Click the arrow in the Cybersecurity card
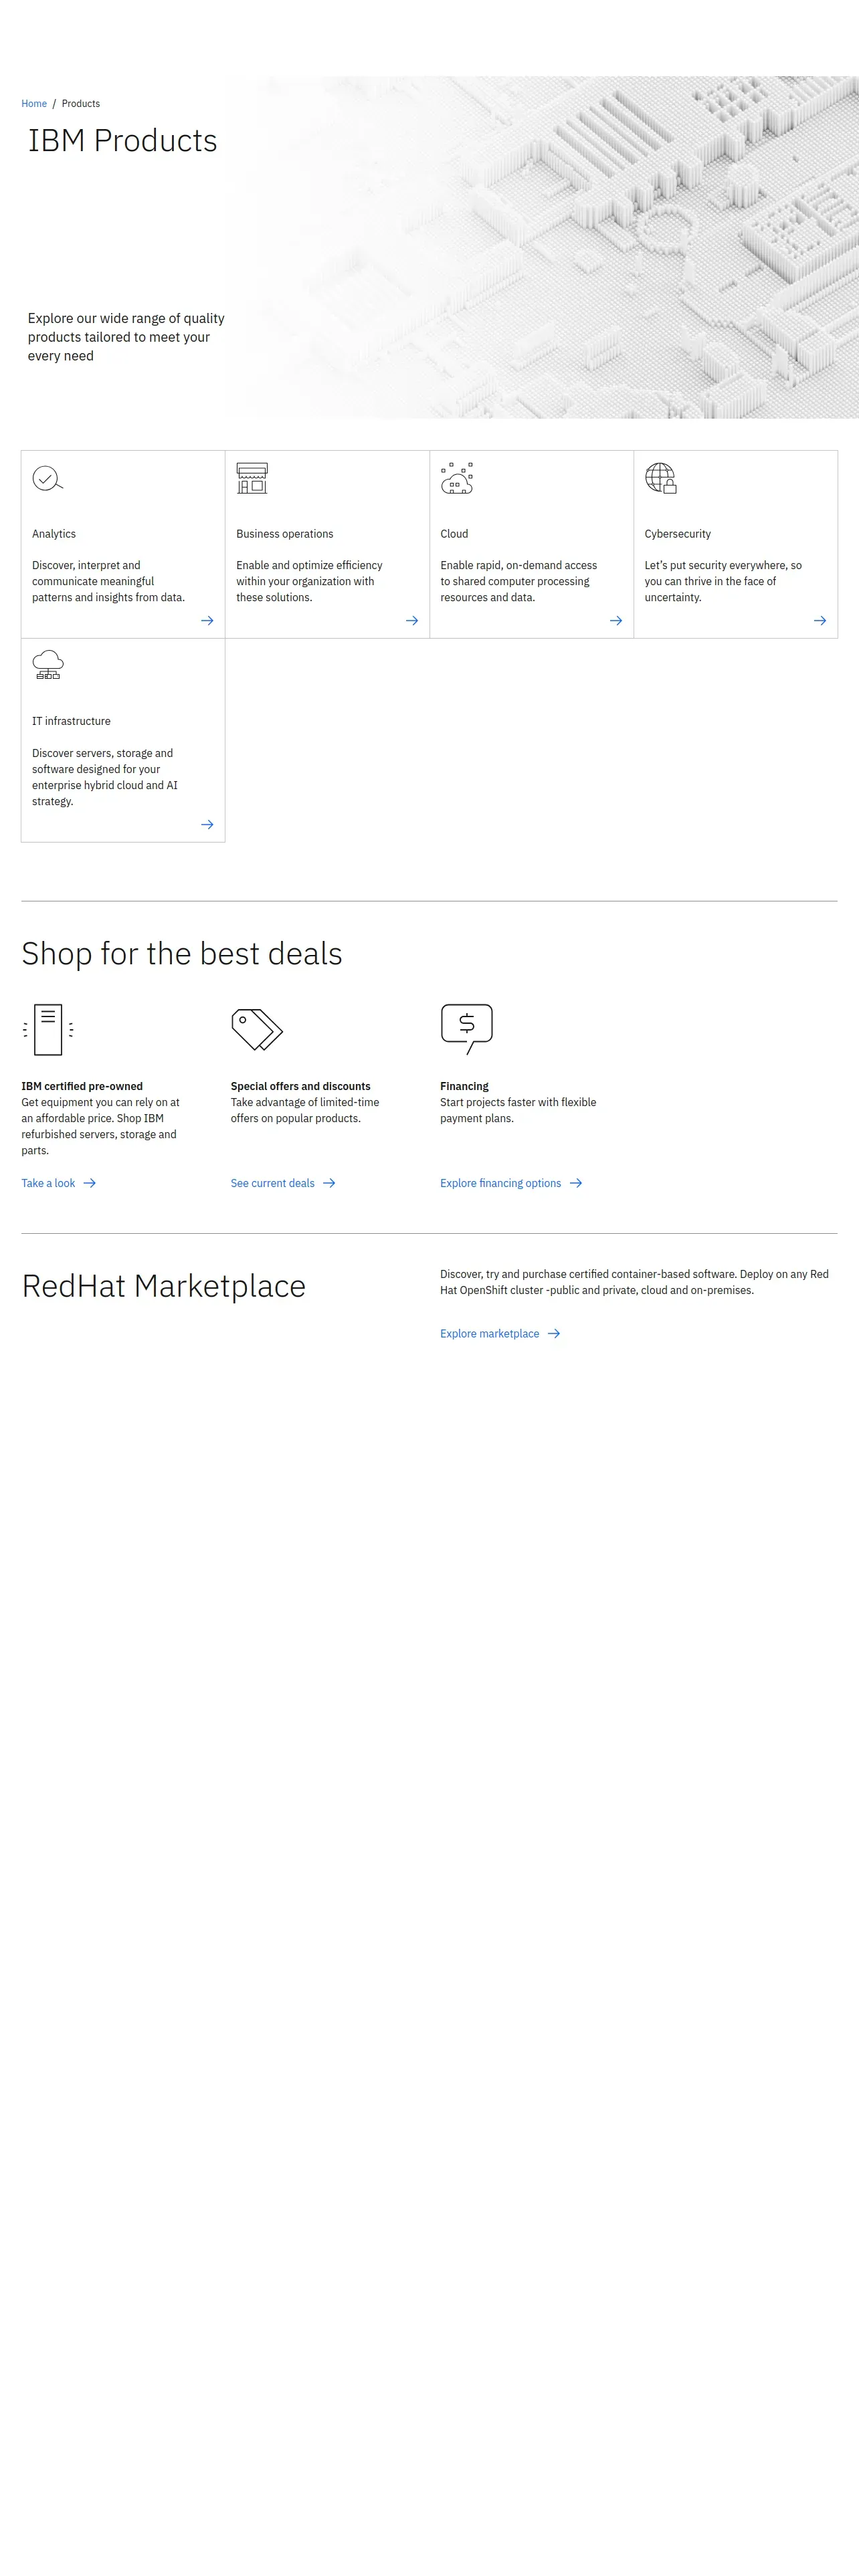 click(x=820, y=621)
